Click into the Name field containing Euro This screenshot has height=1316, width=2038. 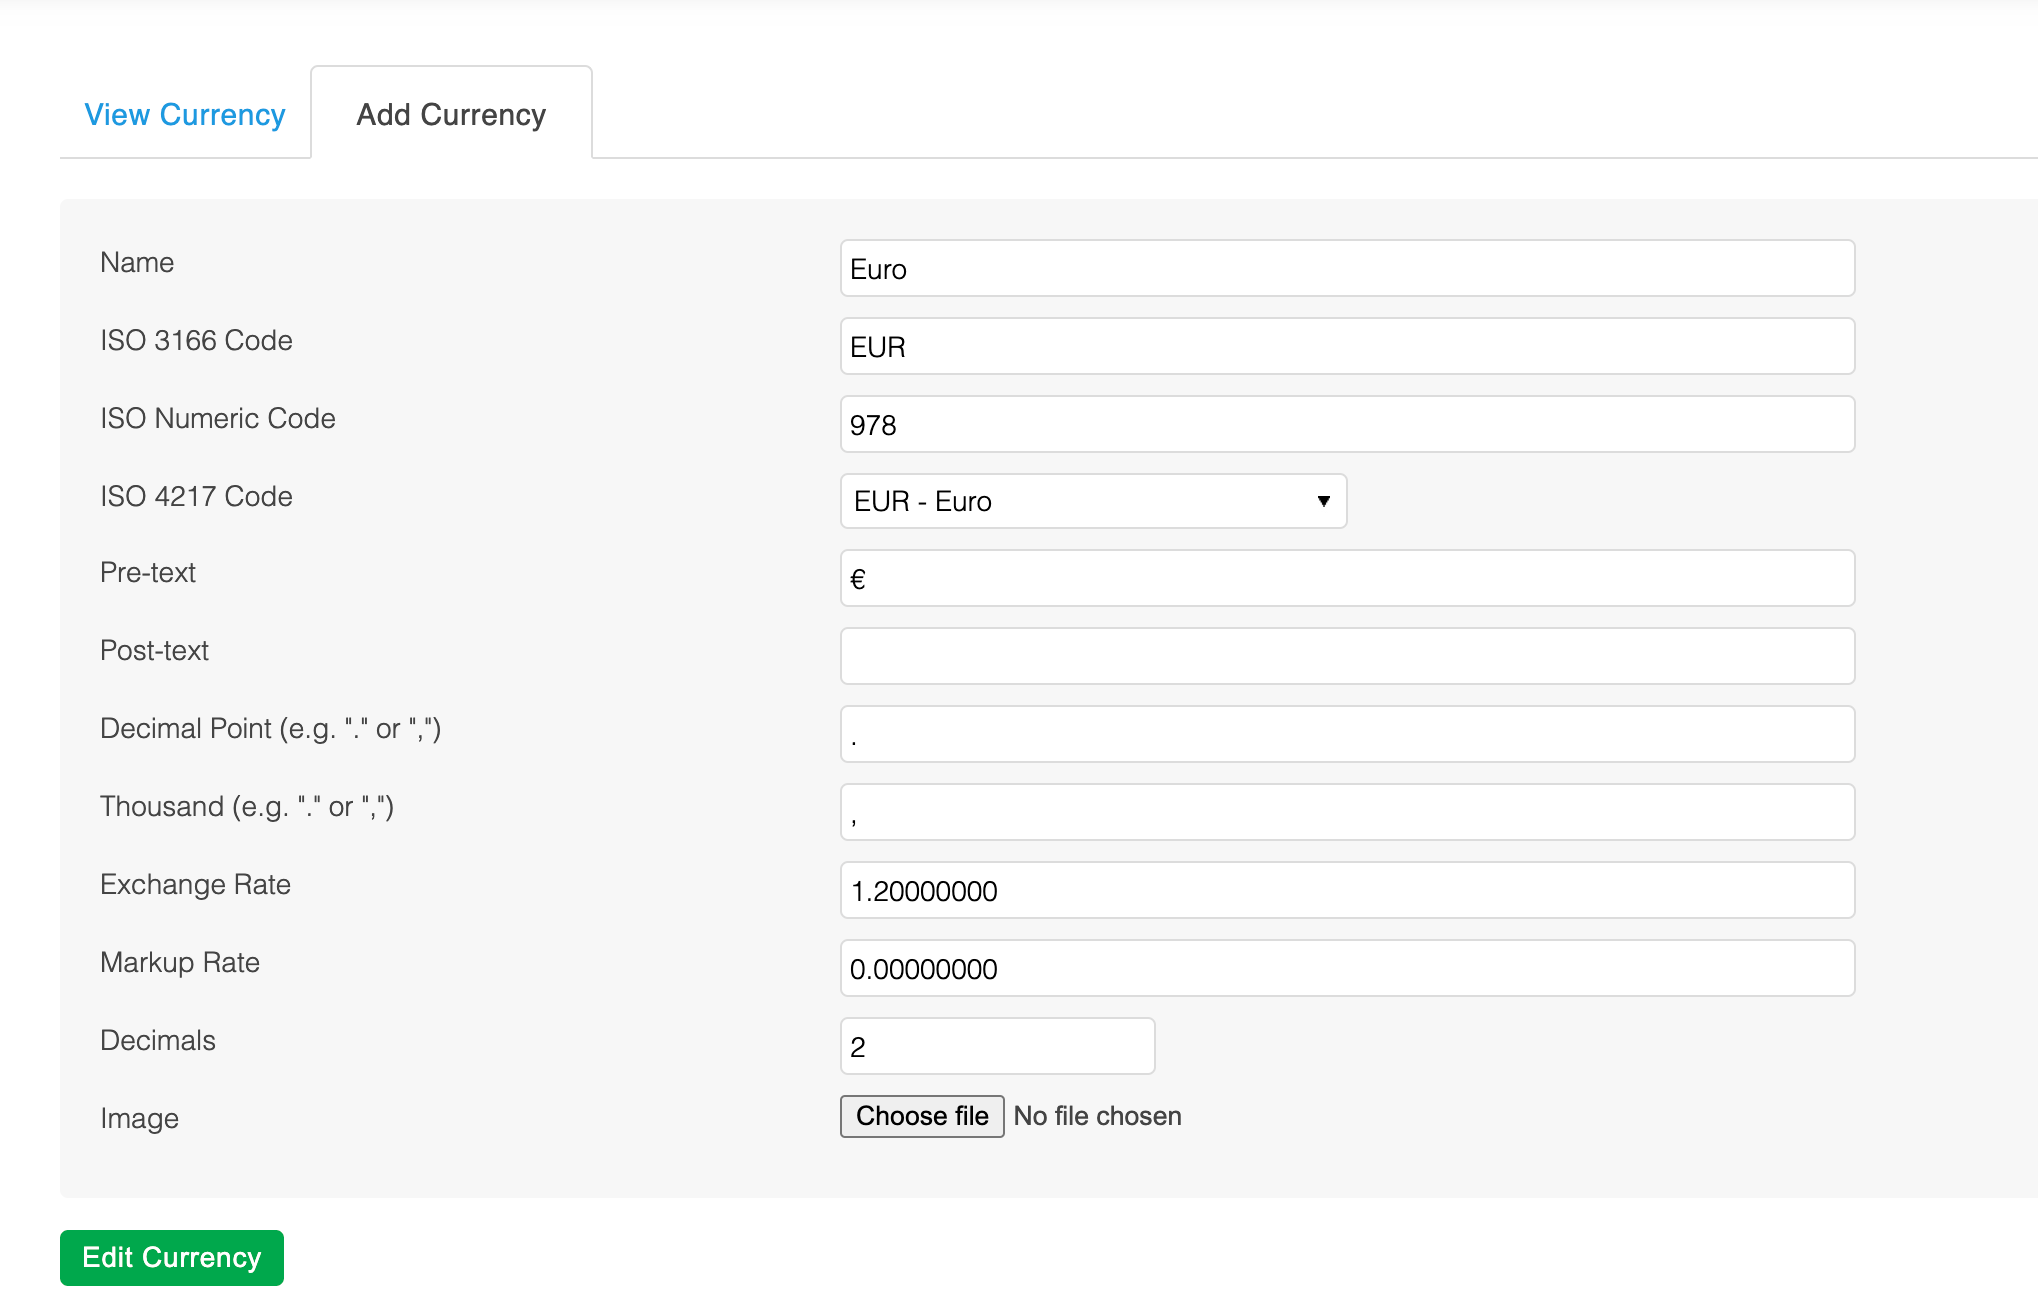1346,269
